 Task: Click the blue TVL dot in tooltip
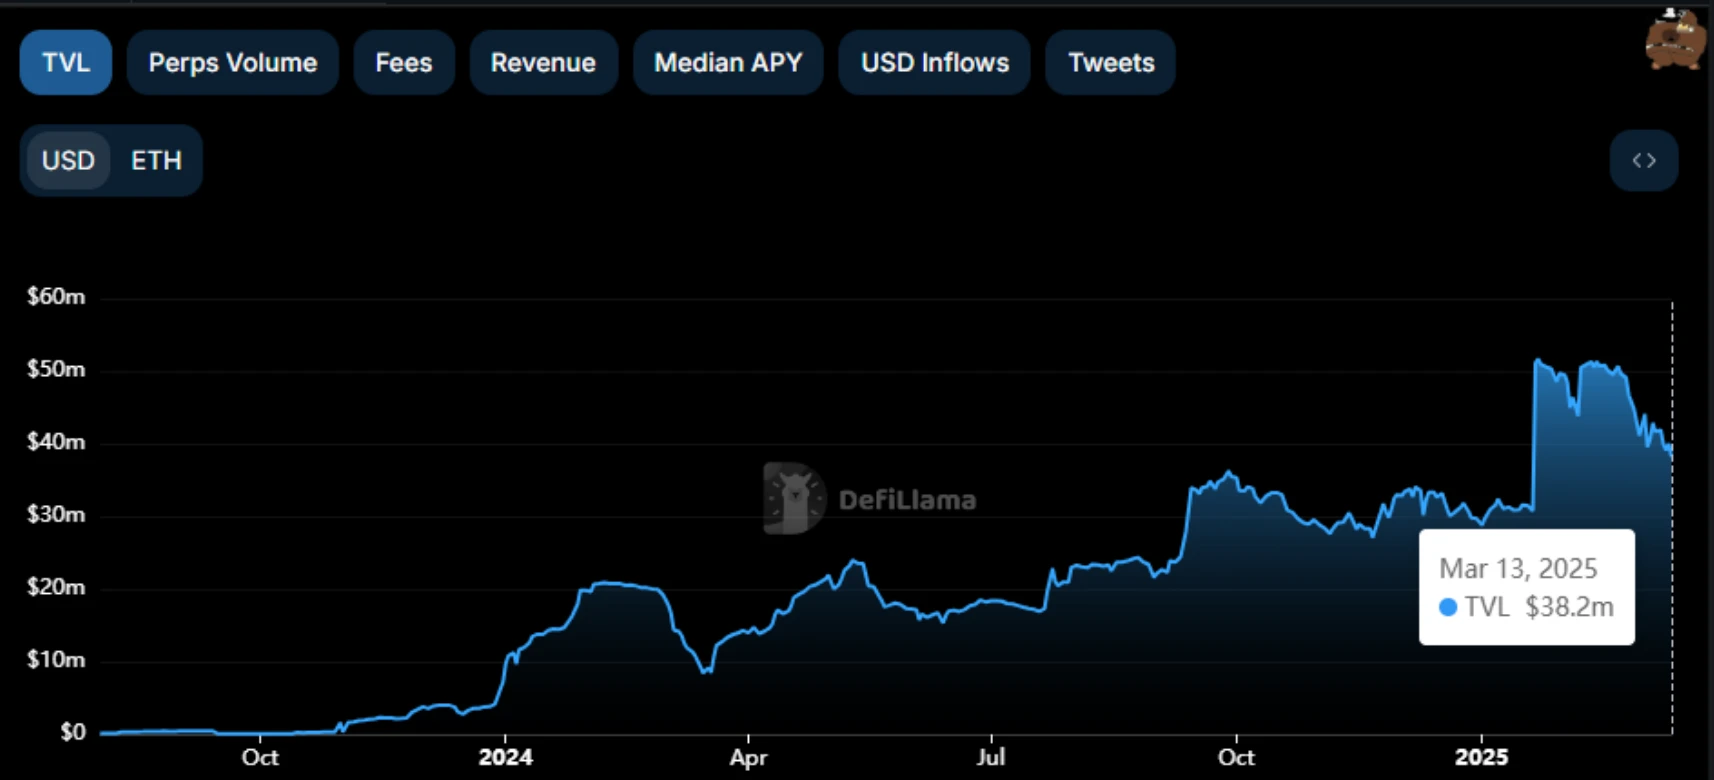pyautogui.click(x=1447, y=607)
